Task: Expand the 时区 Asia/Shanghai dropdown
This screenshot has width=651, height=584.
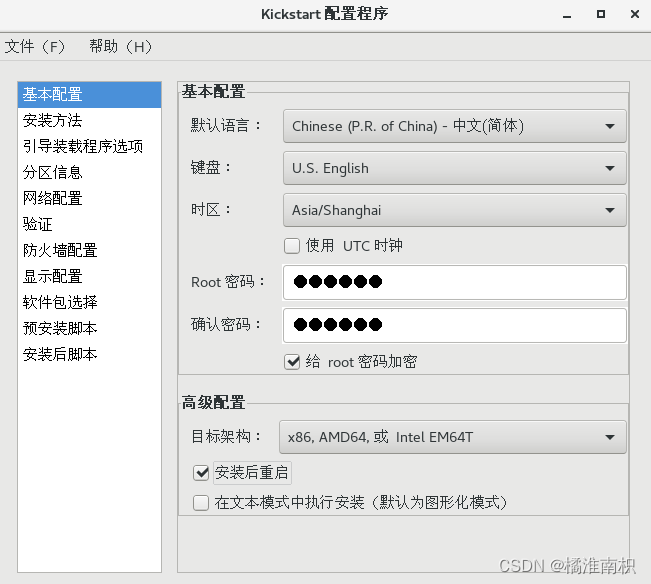Action: pyautogui.click(x=455, y=210)
